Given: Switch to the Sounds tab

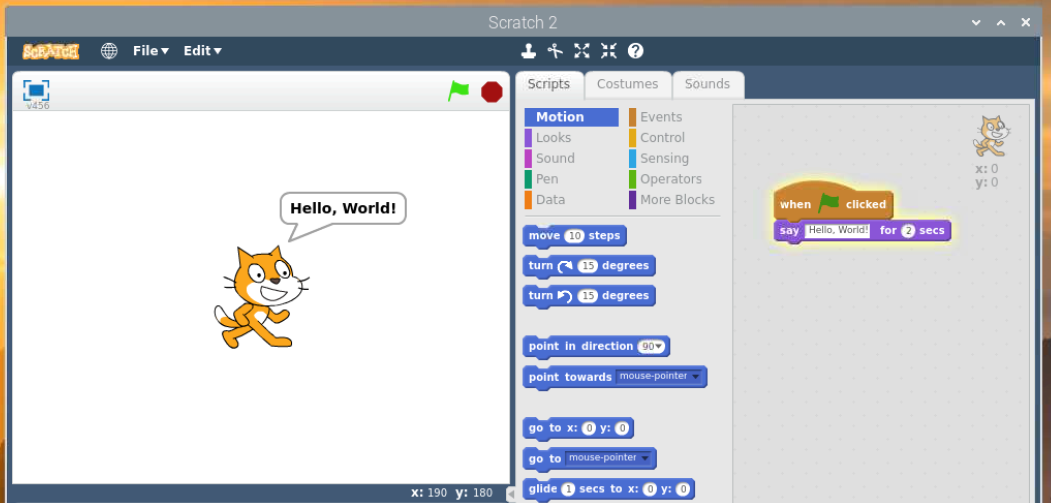Looking at the screenshot, I should point(707,85).
